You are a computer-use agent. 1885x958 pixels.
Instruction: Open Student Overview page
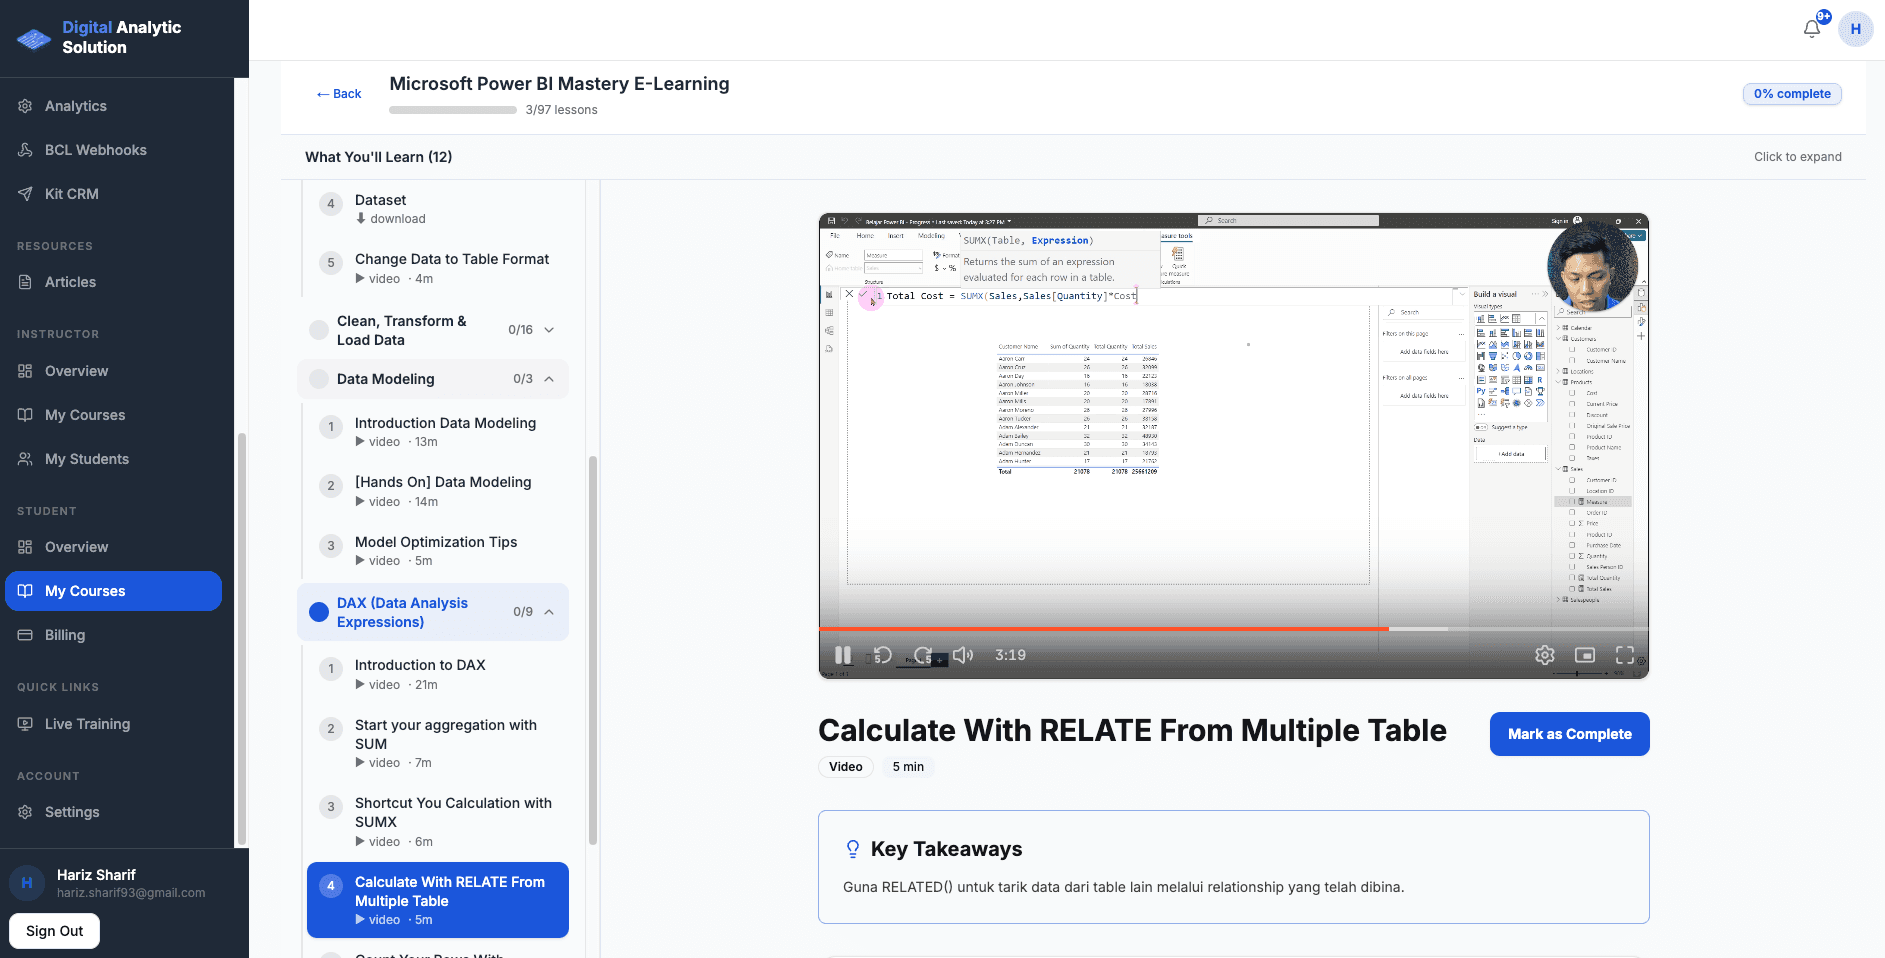pos(113,547)
